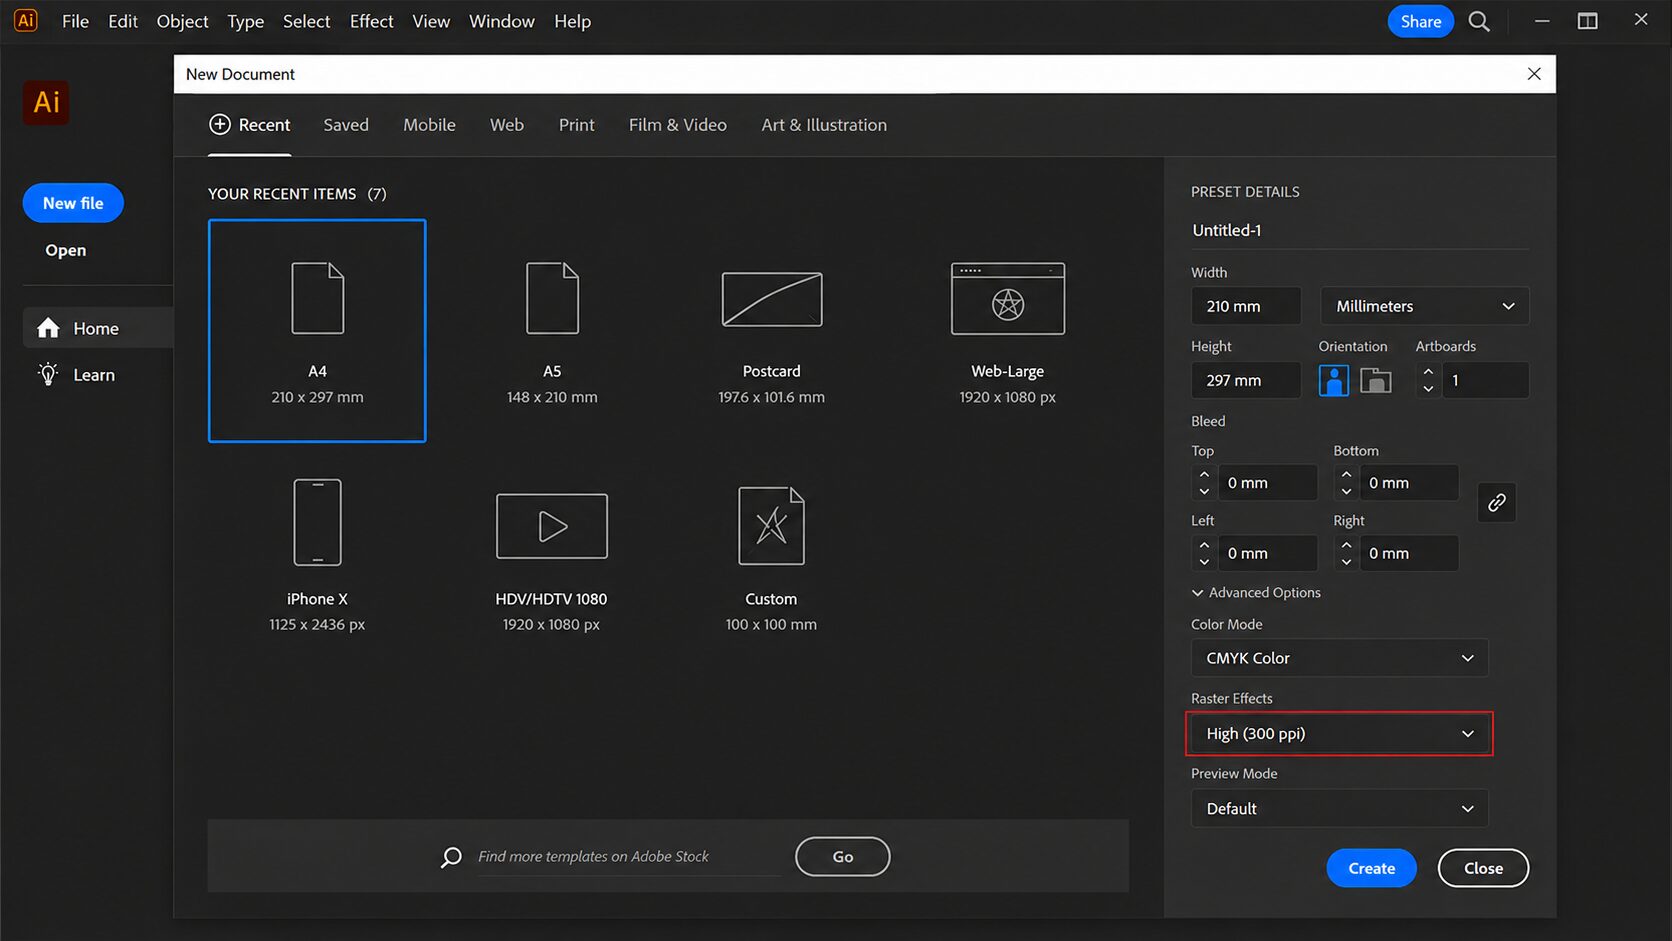This screenshot has height=941, width=1672.
Task: Click the Home house icon
Action: 48,328
